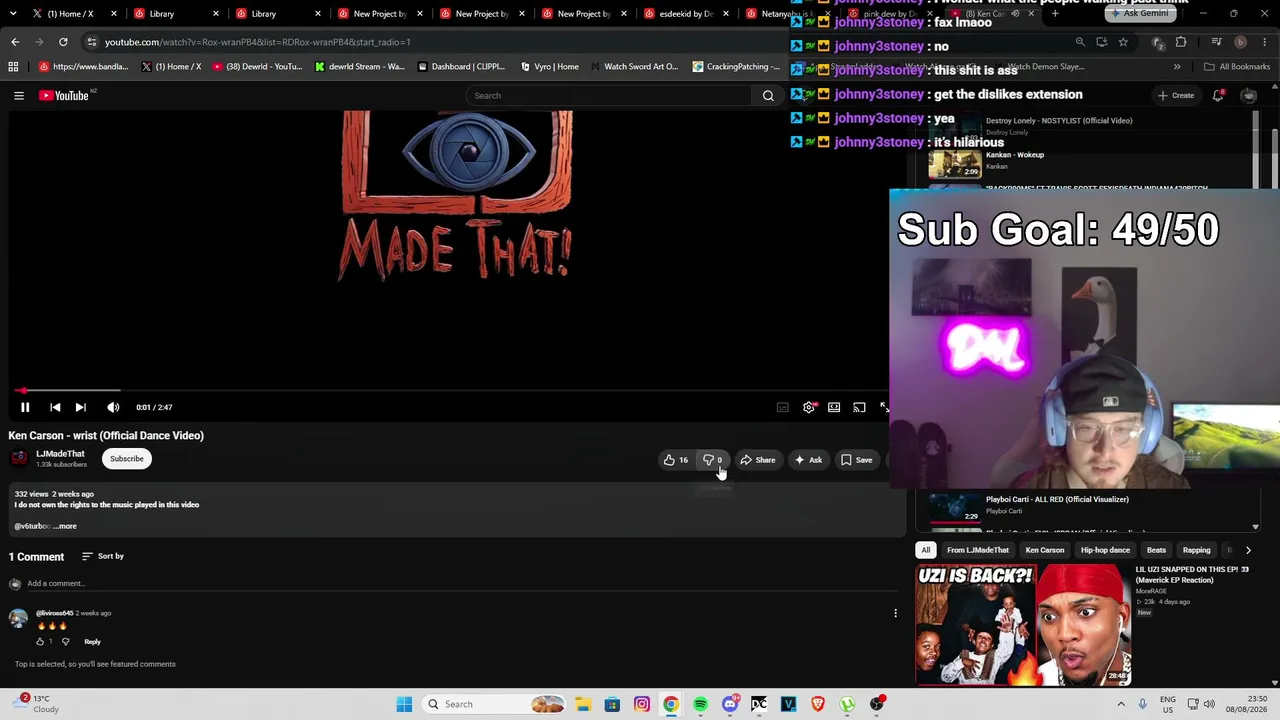Viewport: 1280px width, 720px height.
Task: Share this video
Action: pos(758,460)
